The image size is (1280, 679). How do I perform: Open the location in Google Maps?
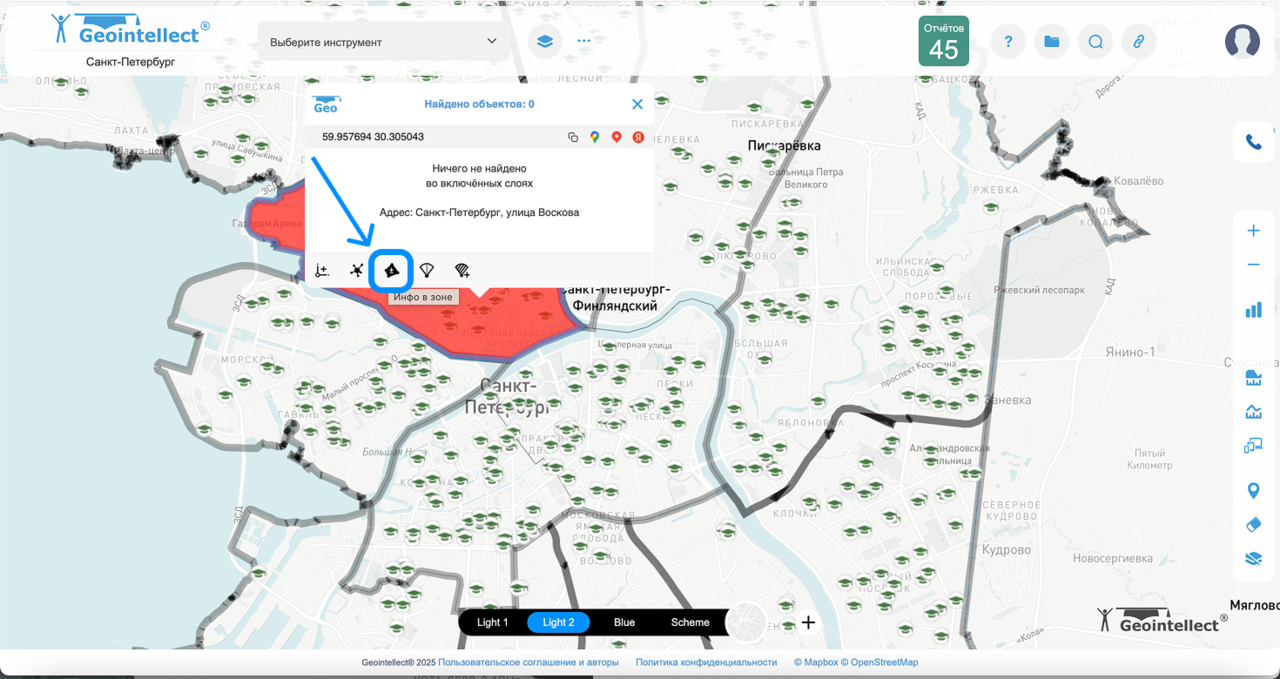(x=594, y=137)
